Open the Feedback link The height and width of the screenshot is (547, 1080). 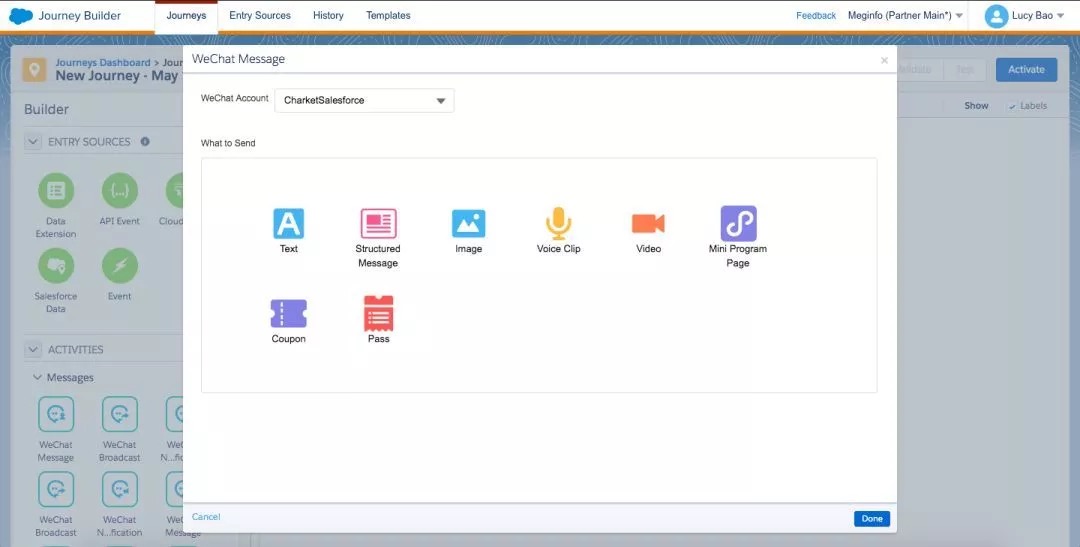click(x=816, y=15)
